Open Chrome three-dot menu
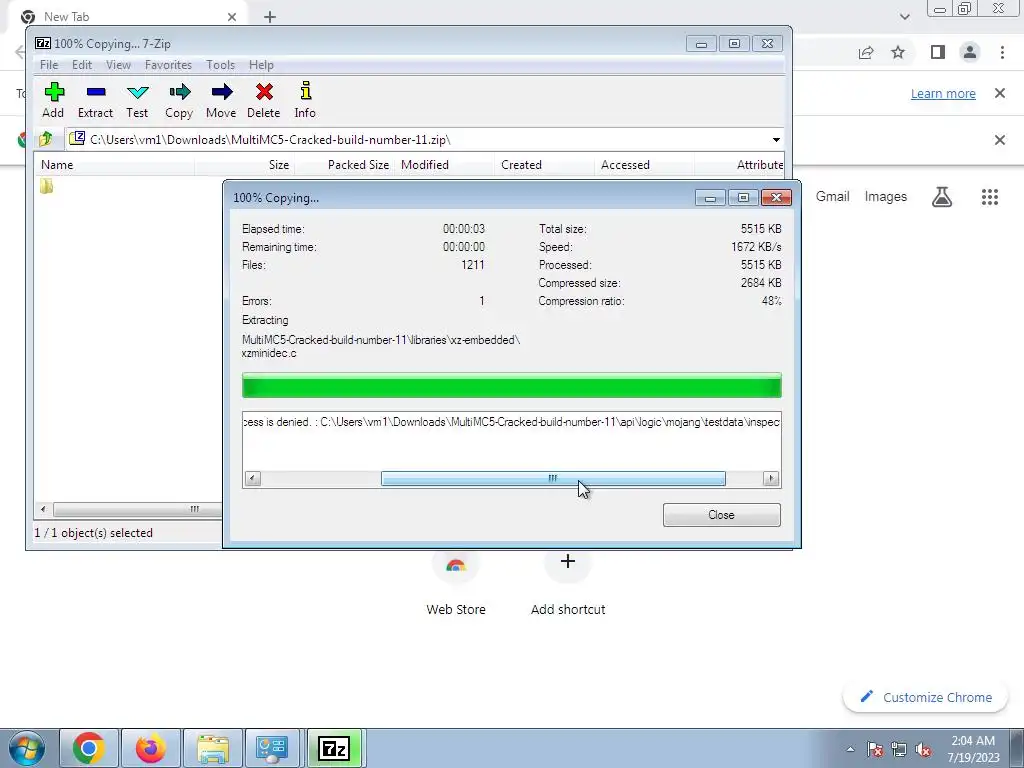This screenshot has height=768, width=1024. click(1002, 52)
